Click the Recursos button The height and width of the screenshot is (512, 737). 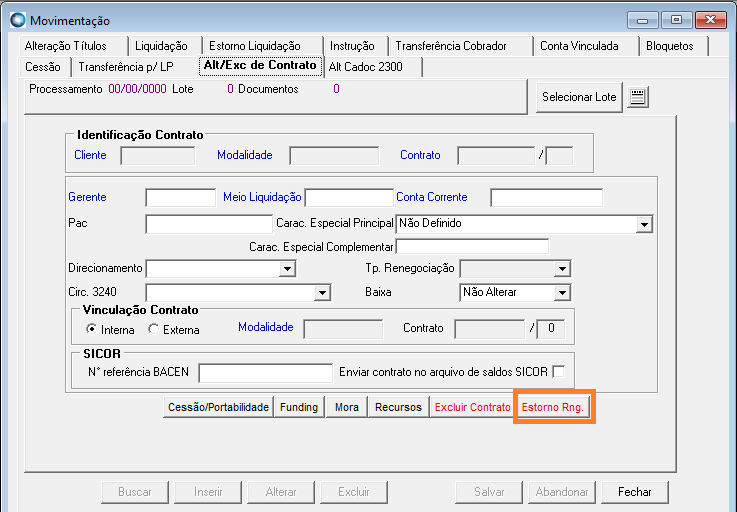click(399, 407)
